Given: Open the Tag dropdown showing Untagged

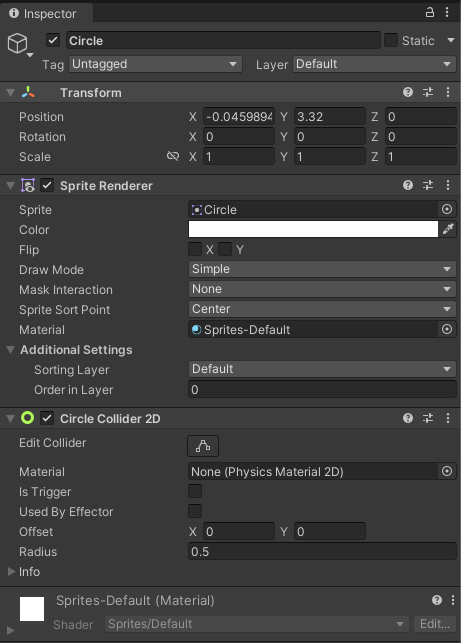Looking at the screenshot, I should [x=155, y=64].
